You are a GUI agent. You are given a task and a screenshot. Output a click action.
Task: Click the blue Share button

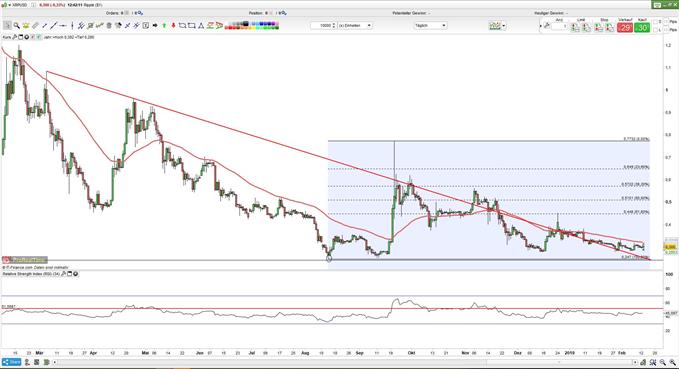click(x=12, y=362)
